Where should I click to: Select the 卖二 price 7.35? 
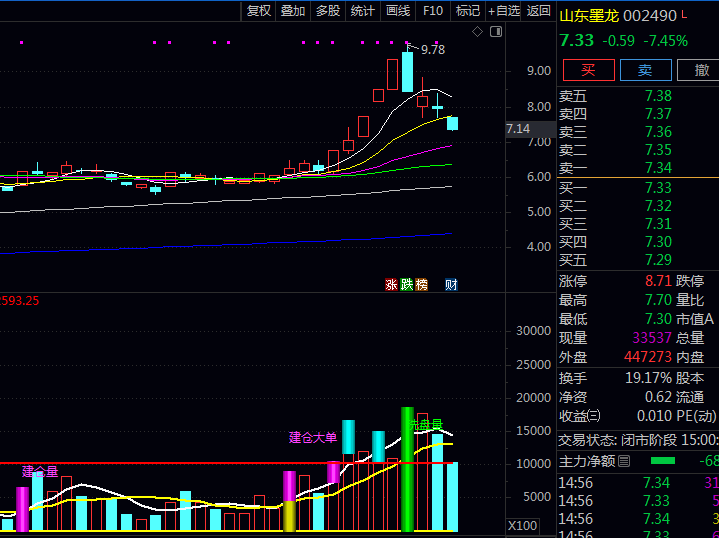pyautogui.click(x=658, y=150)
